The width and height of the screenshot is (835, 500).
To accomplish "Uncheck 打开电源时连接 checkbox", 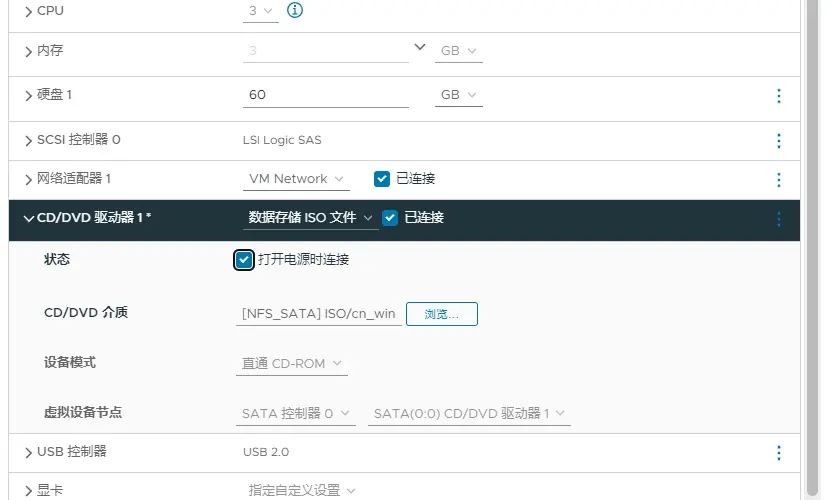I will pos(244,260).
